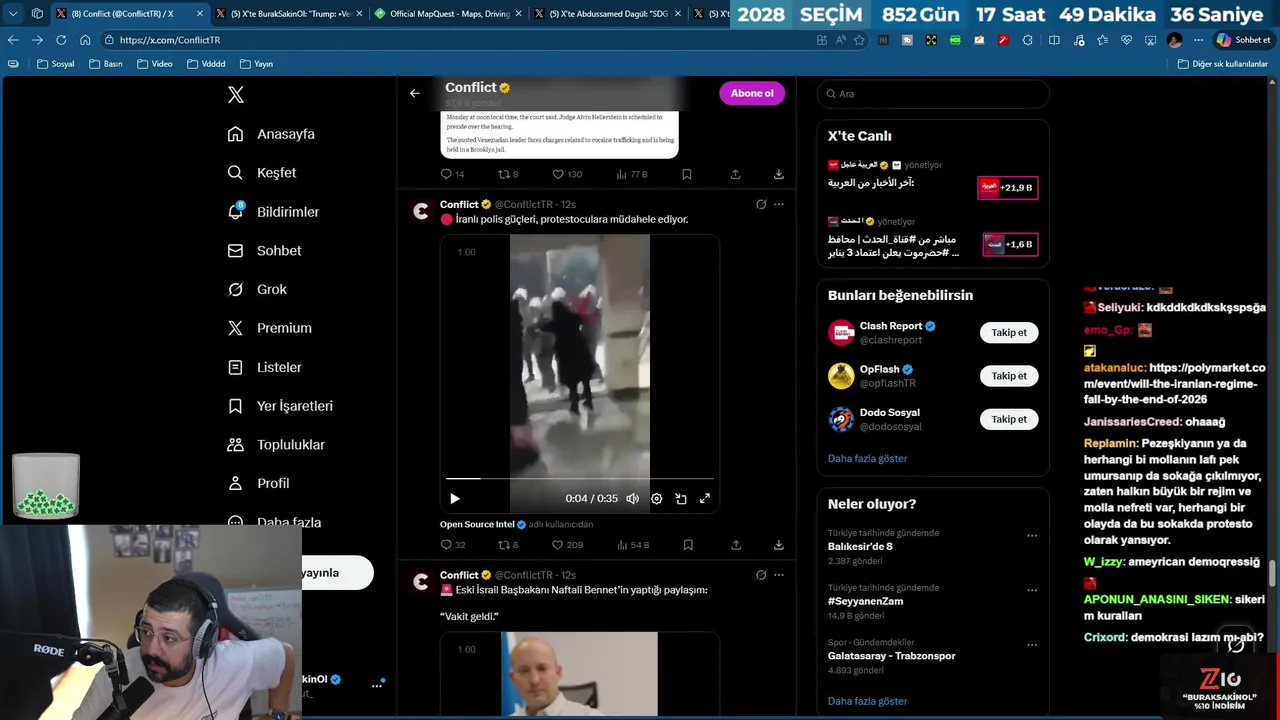Open the Naftali Bennet photo thumbnail

[579, 674]
